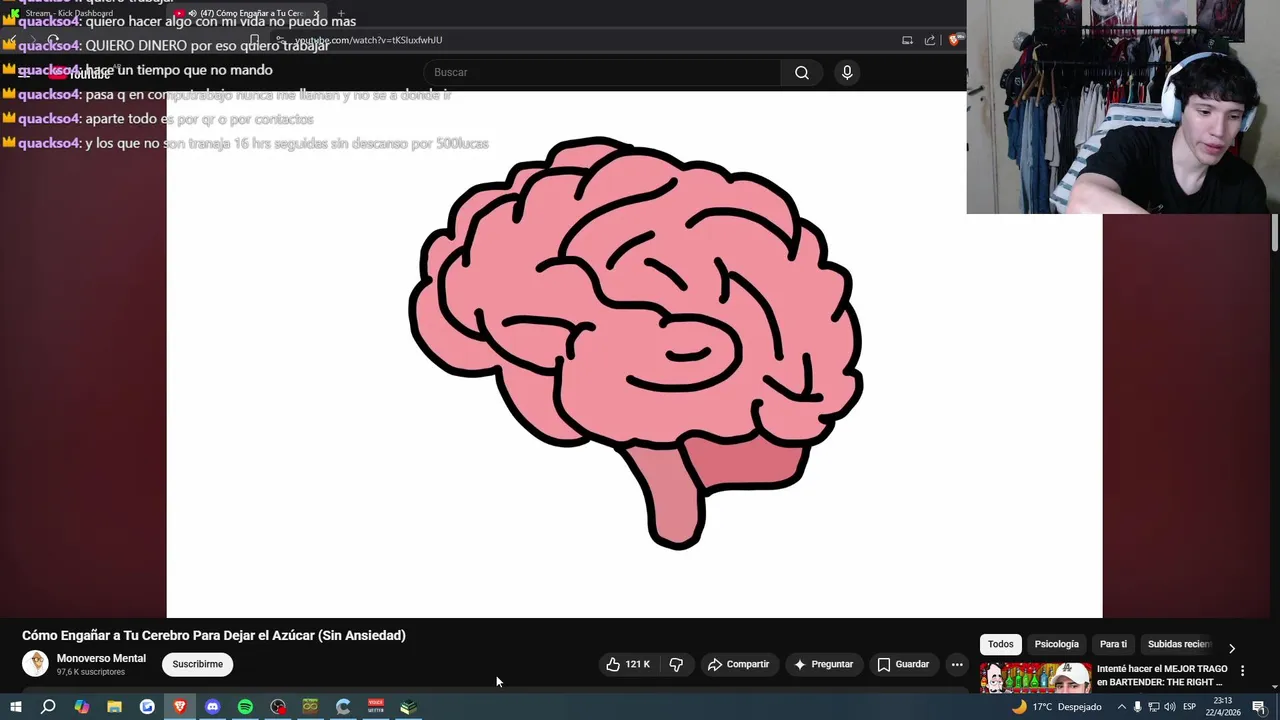Show more filter chips with right arrow
Screen dimensions: 1280x720
pos(1232,648)
